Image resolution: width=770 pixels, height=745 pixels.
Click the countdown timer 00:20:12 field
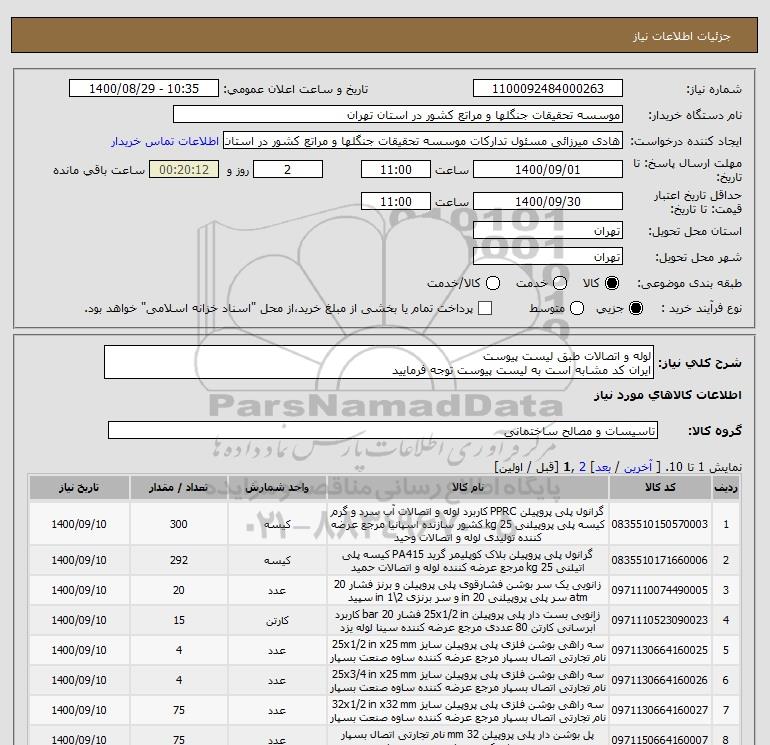[x=184, y=169]
